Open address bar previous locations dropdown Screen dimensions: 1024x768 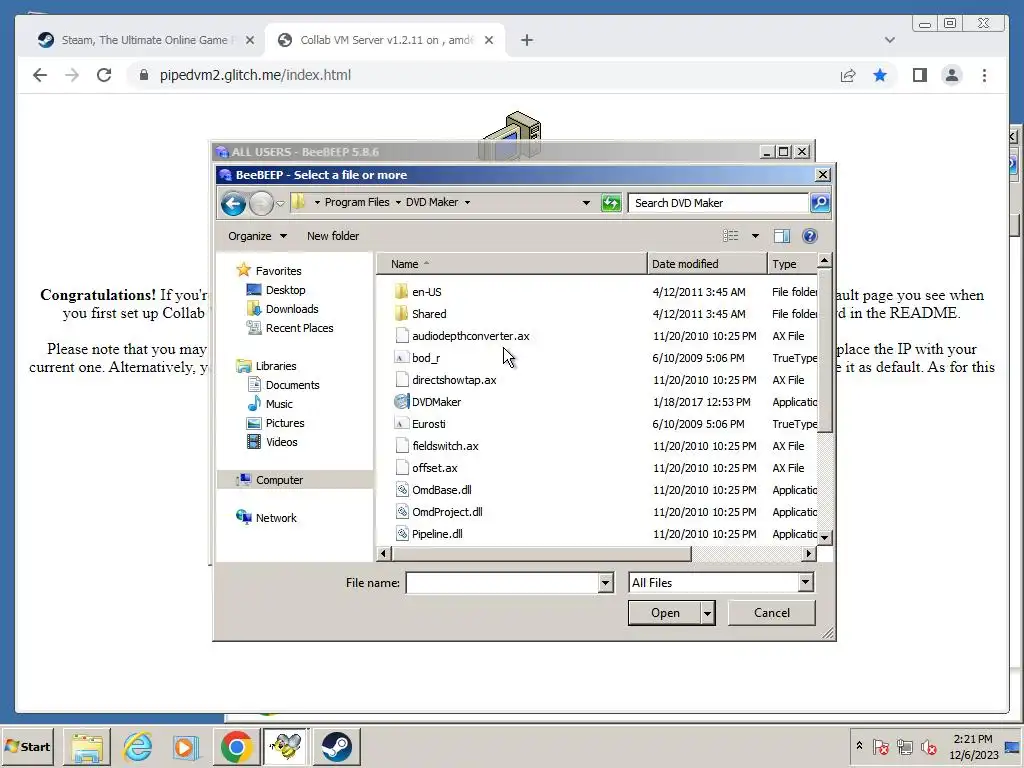(x=586, y=202)
